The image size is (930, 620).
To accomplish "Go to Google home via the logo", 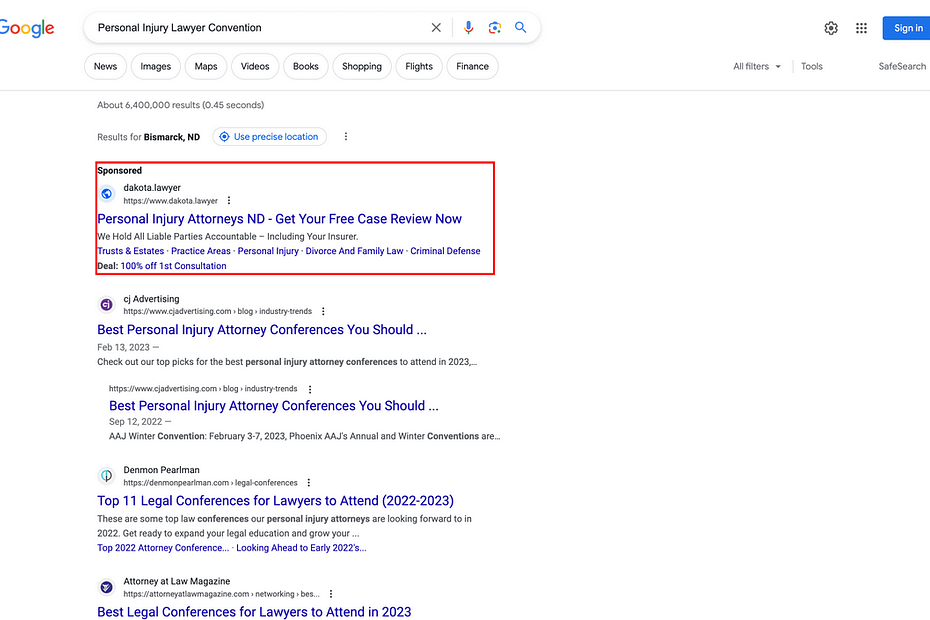I will point(27,28).
